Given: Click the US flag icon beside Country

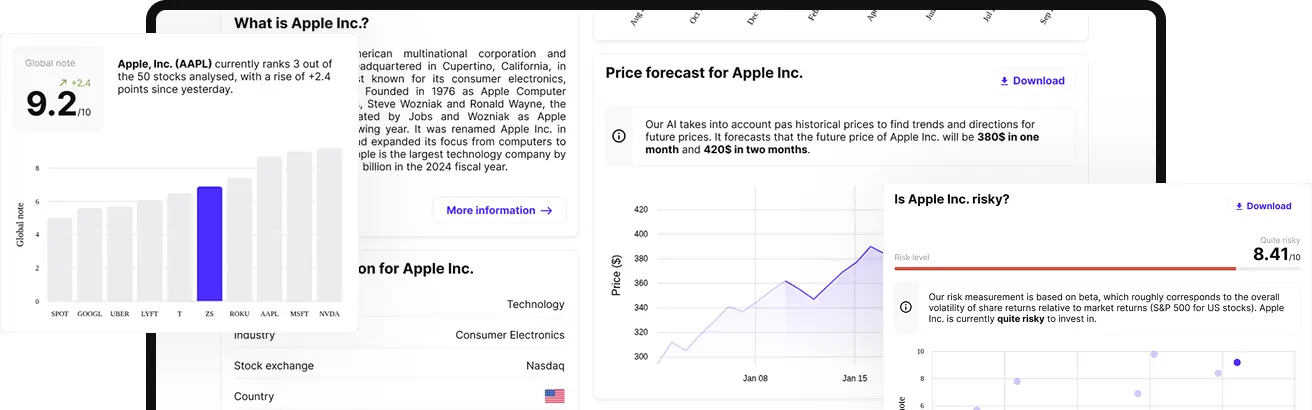Looking at the screenshot, I should (554, 396).
